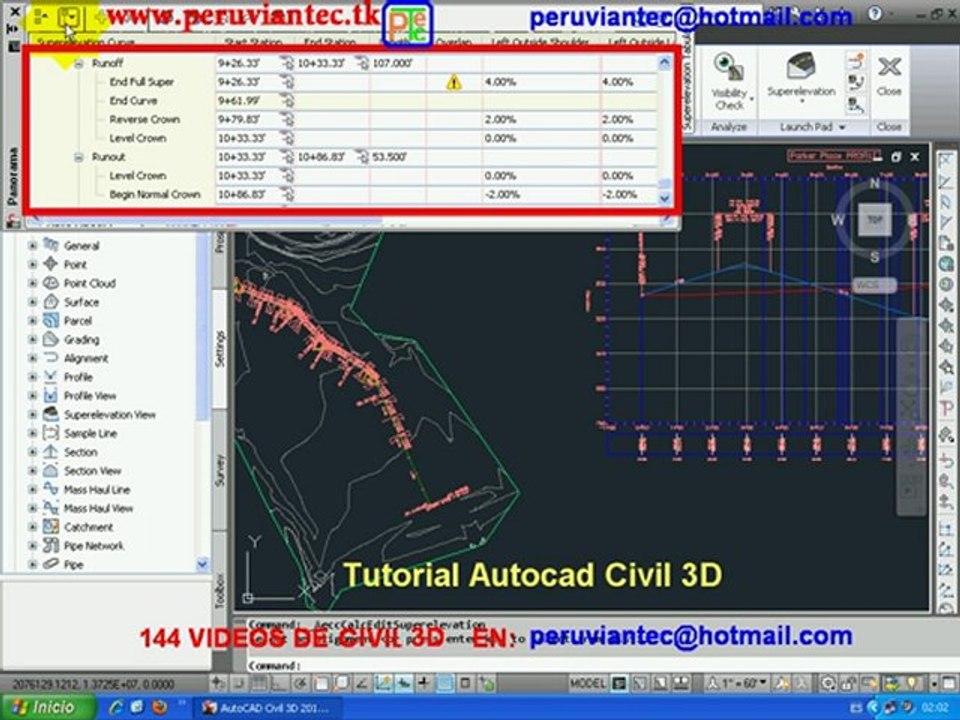Click the toolbar lock icon in status bar

[x=848, y=683]
